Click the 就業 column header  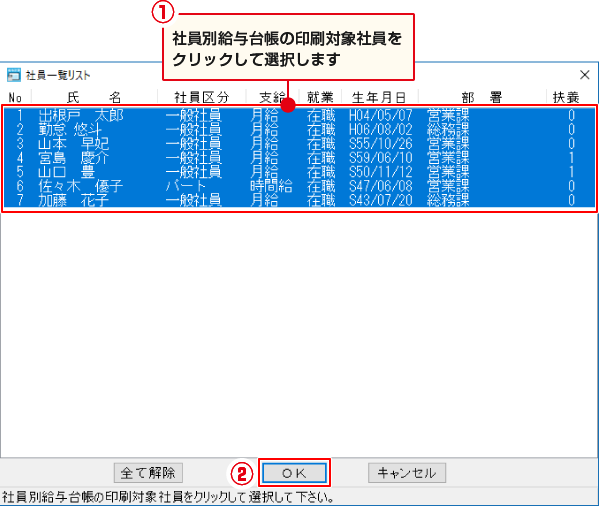pos(321,97)
